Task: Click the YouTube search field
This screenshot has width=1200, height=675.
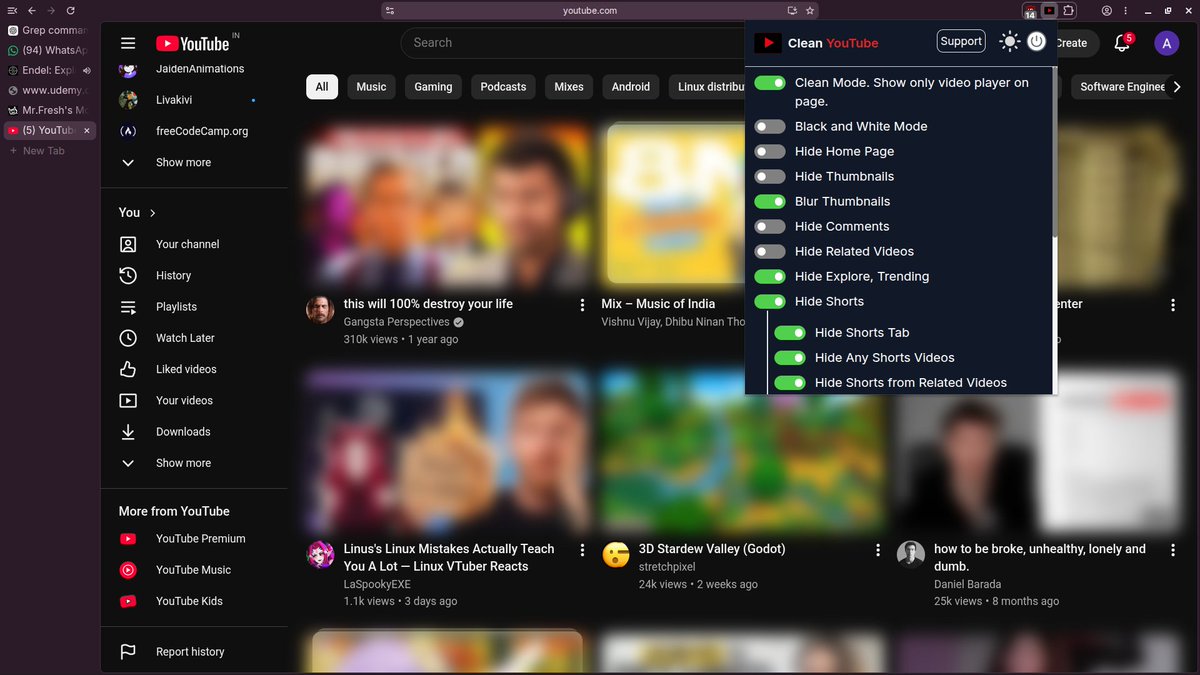Action: [x=575, y=43]
